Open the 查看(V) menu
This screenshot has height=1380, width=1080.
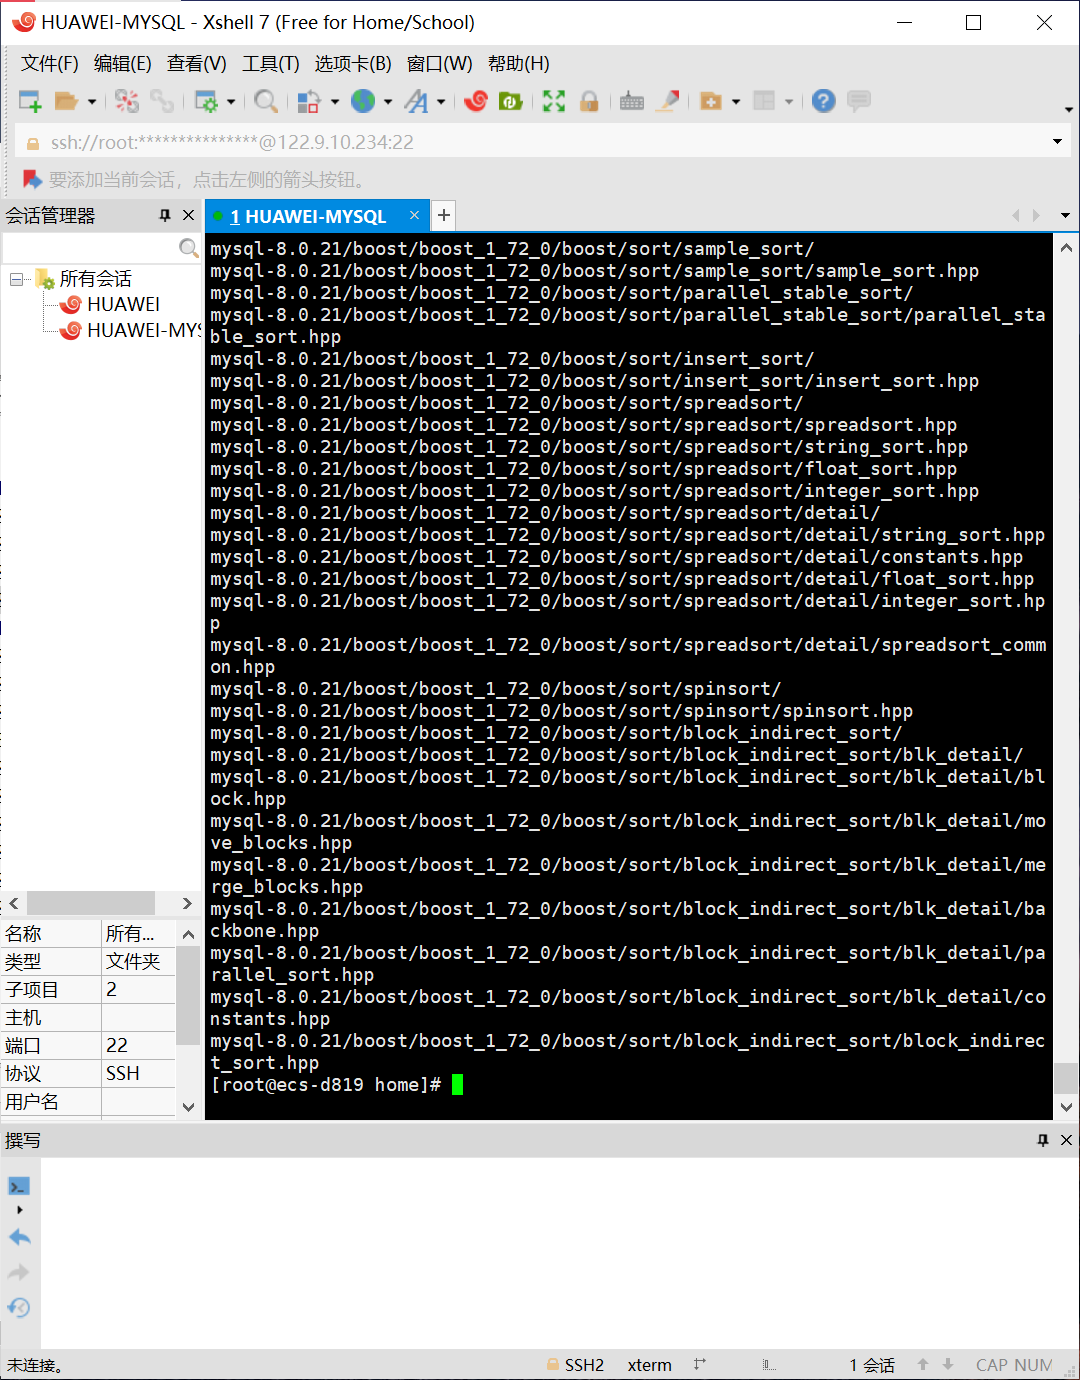[x=196, y=64]
